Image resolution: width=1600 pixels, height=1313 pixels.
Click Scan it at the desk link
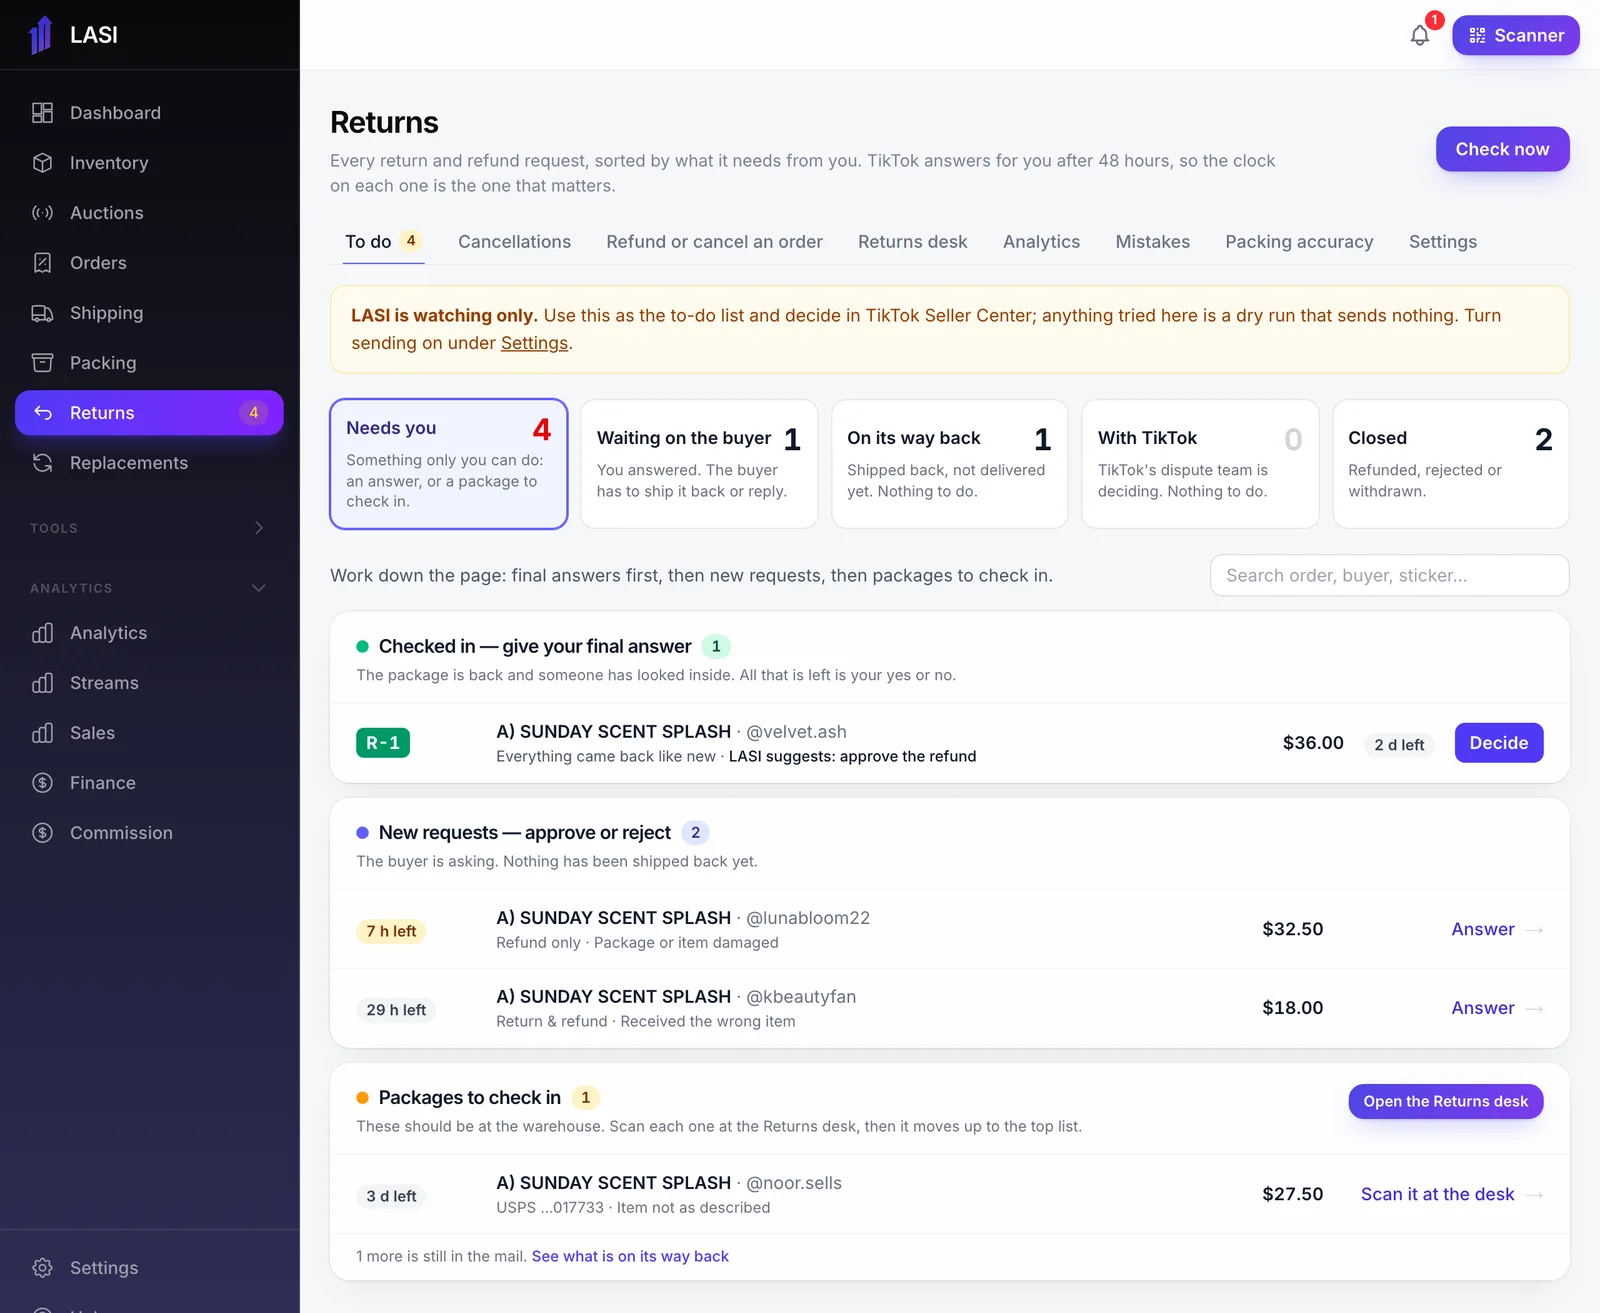pyautogui.click(x=1451, y=1194)
